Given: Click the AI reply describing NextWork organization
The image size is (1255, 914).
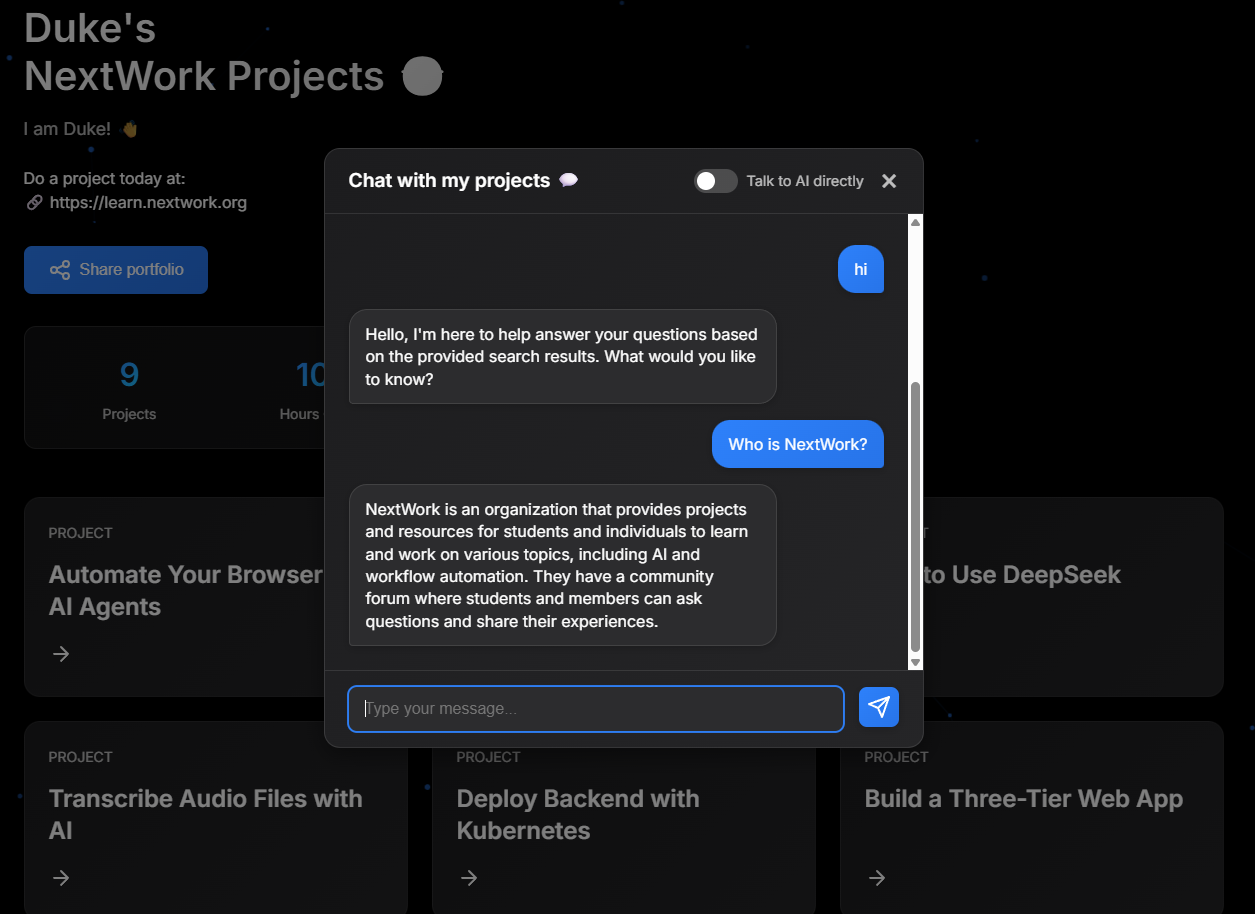Looking at the screenshot, I should pos(562,565).
